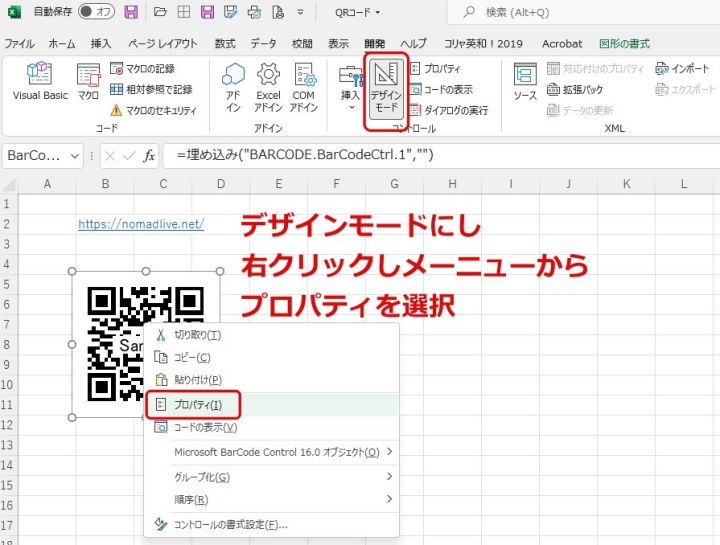
Task: Open the 図形の書式 tab
Action: point(624,44)
